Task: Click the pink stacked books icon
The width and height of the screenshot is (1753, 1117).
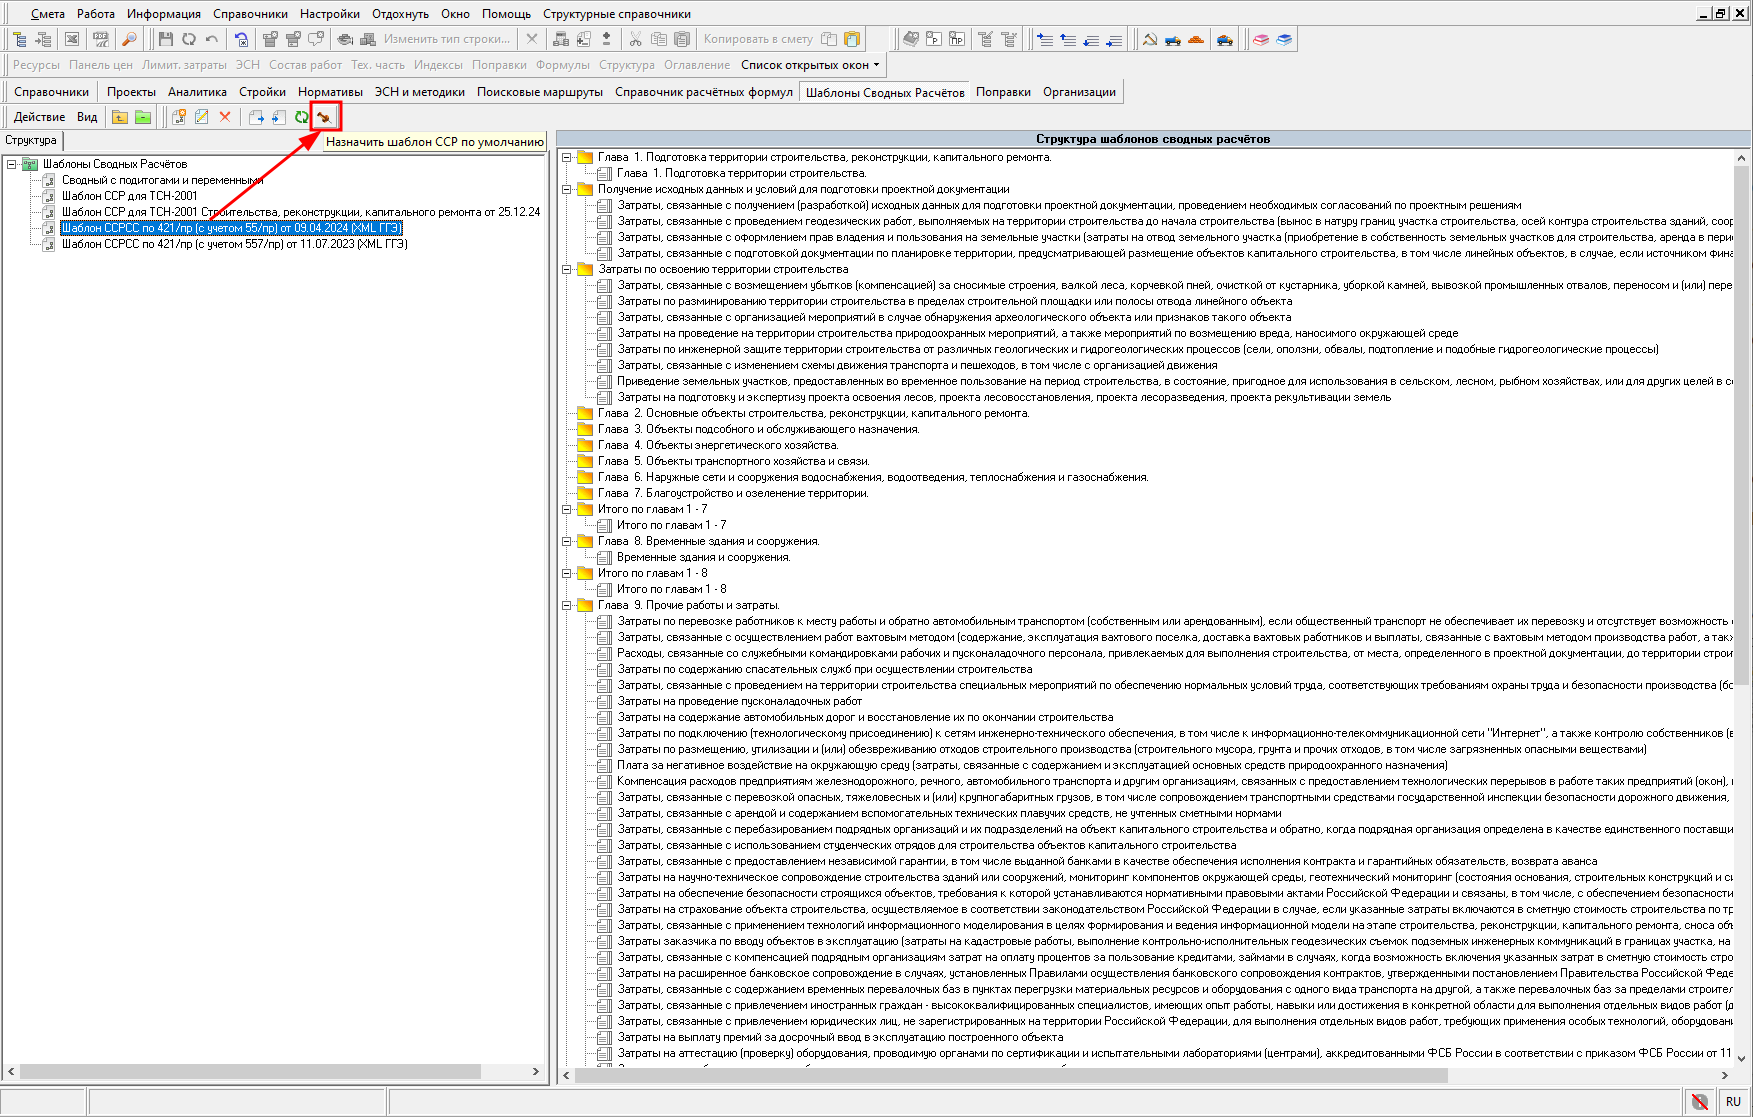Action: pyautogui.click(x=1261, y=39)
